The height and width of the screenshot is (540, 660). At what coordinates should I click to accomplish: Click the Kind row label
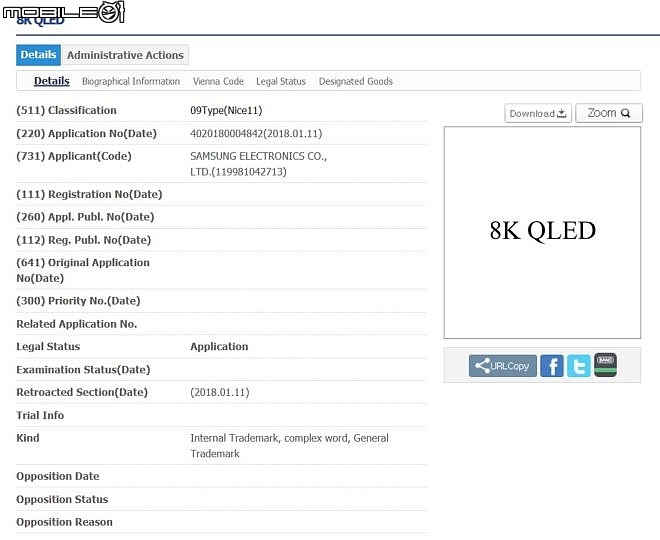(28, 438)
